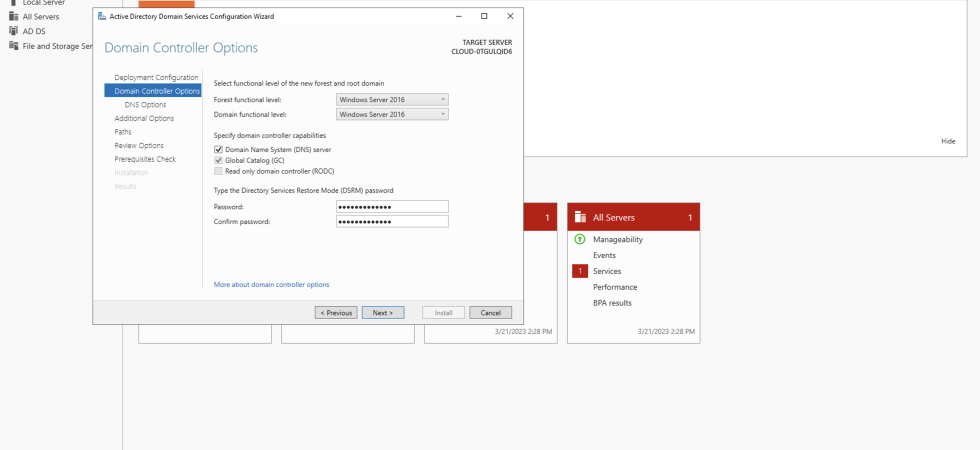Open File and Storage Services in sidebar
Image resolution: width=980 pixels, height=450 pixels.
[x=58, y=46]
